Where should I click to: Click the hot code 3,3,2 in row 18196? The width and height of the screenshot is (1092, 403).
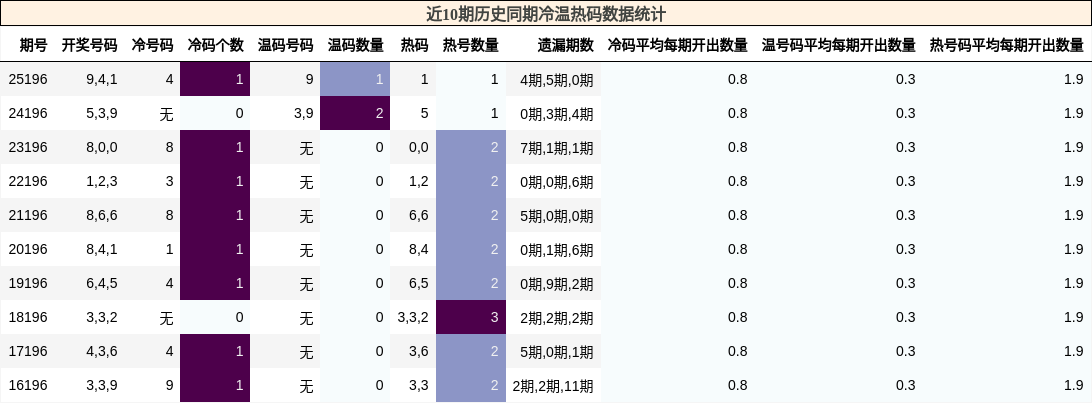click(413, 317)
